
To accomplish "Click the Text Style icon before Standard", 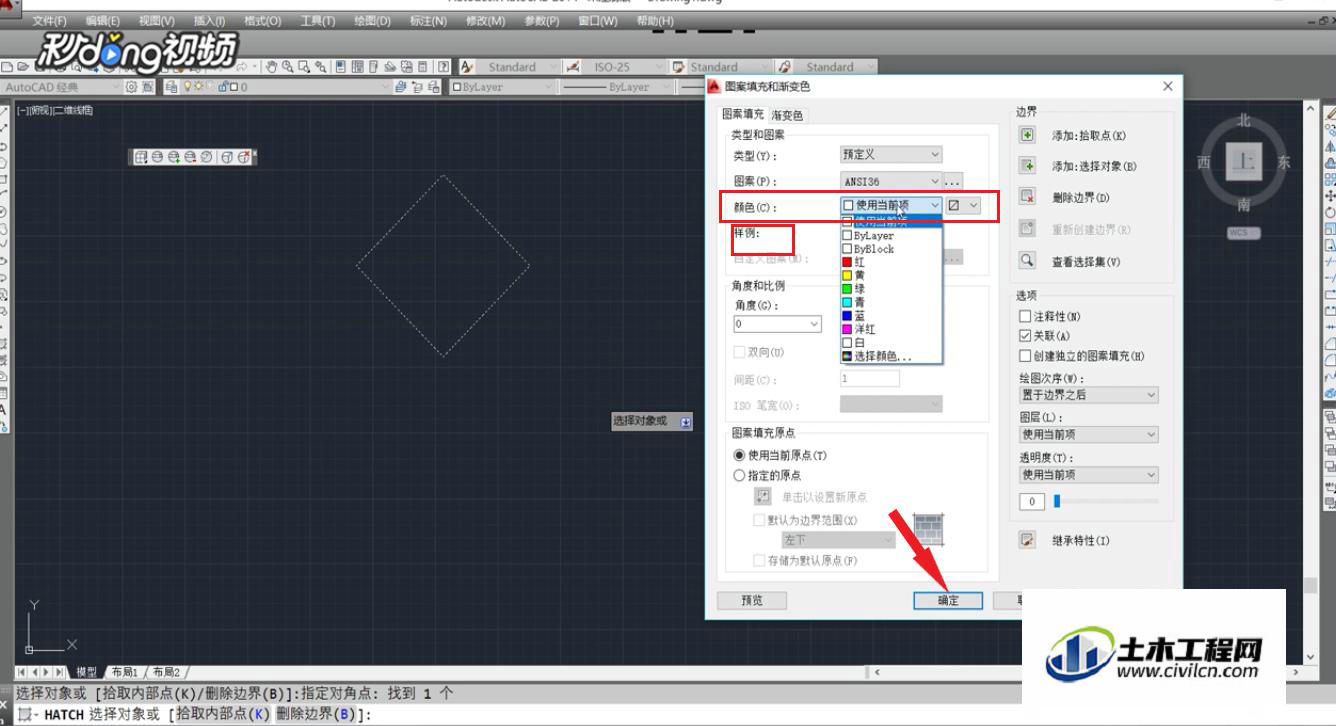I will pos(467,67).
